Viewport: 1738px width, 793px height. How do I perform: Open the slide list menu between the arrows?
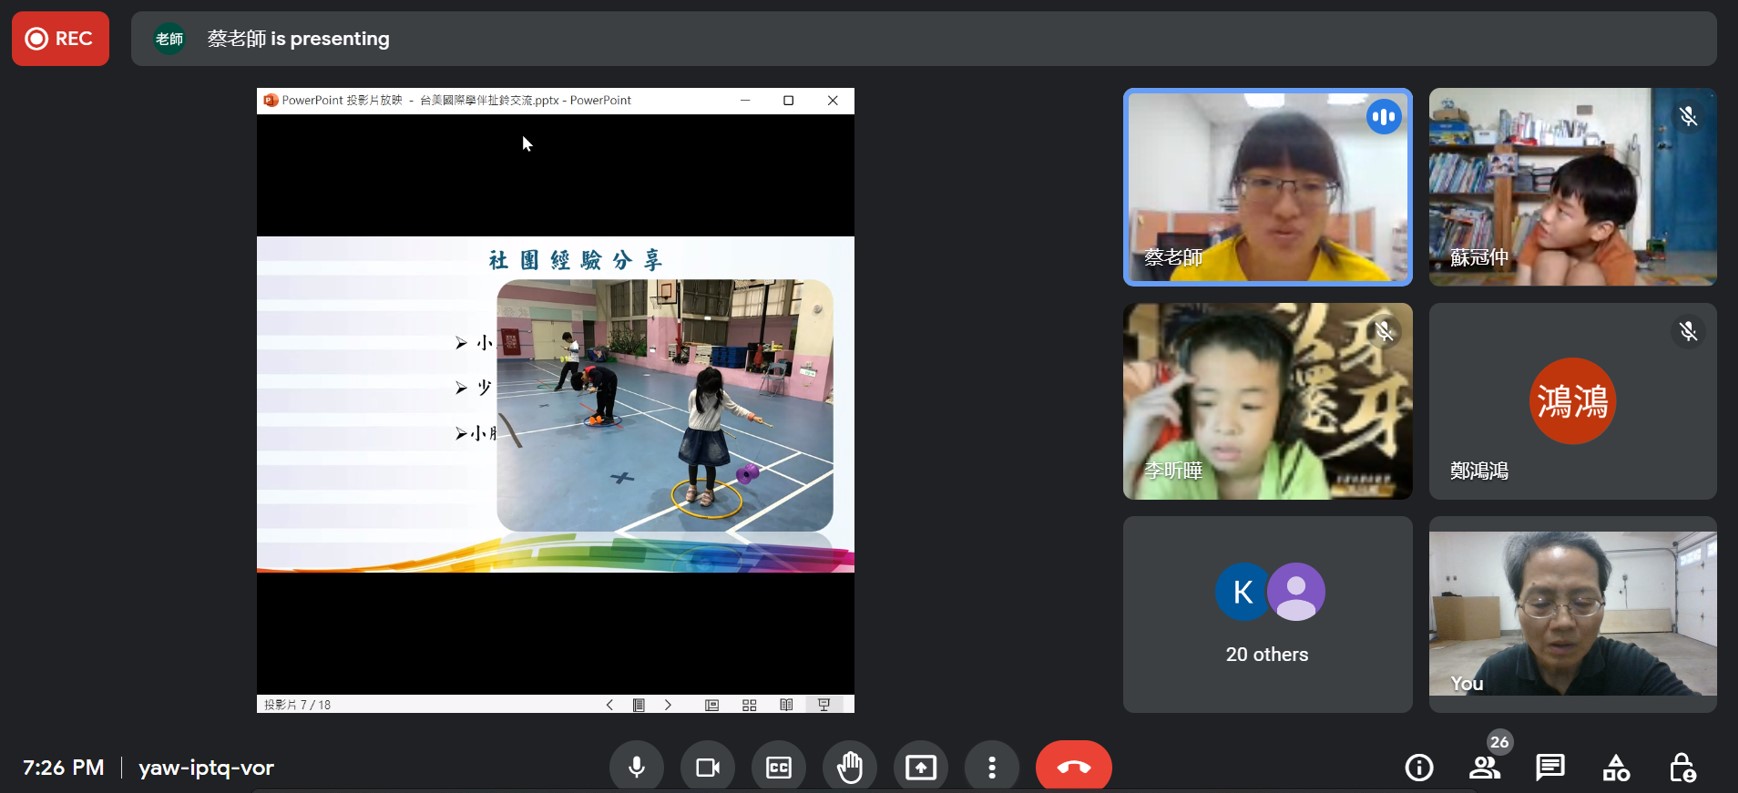pyautogui.click(x=639, y=705)
